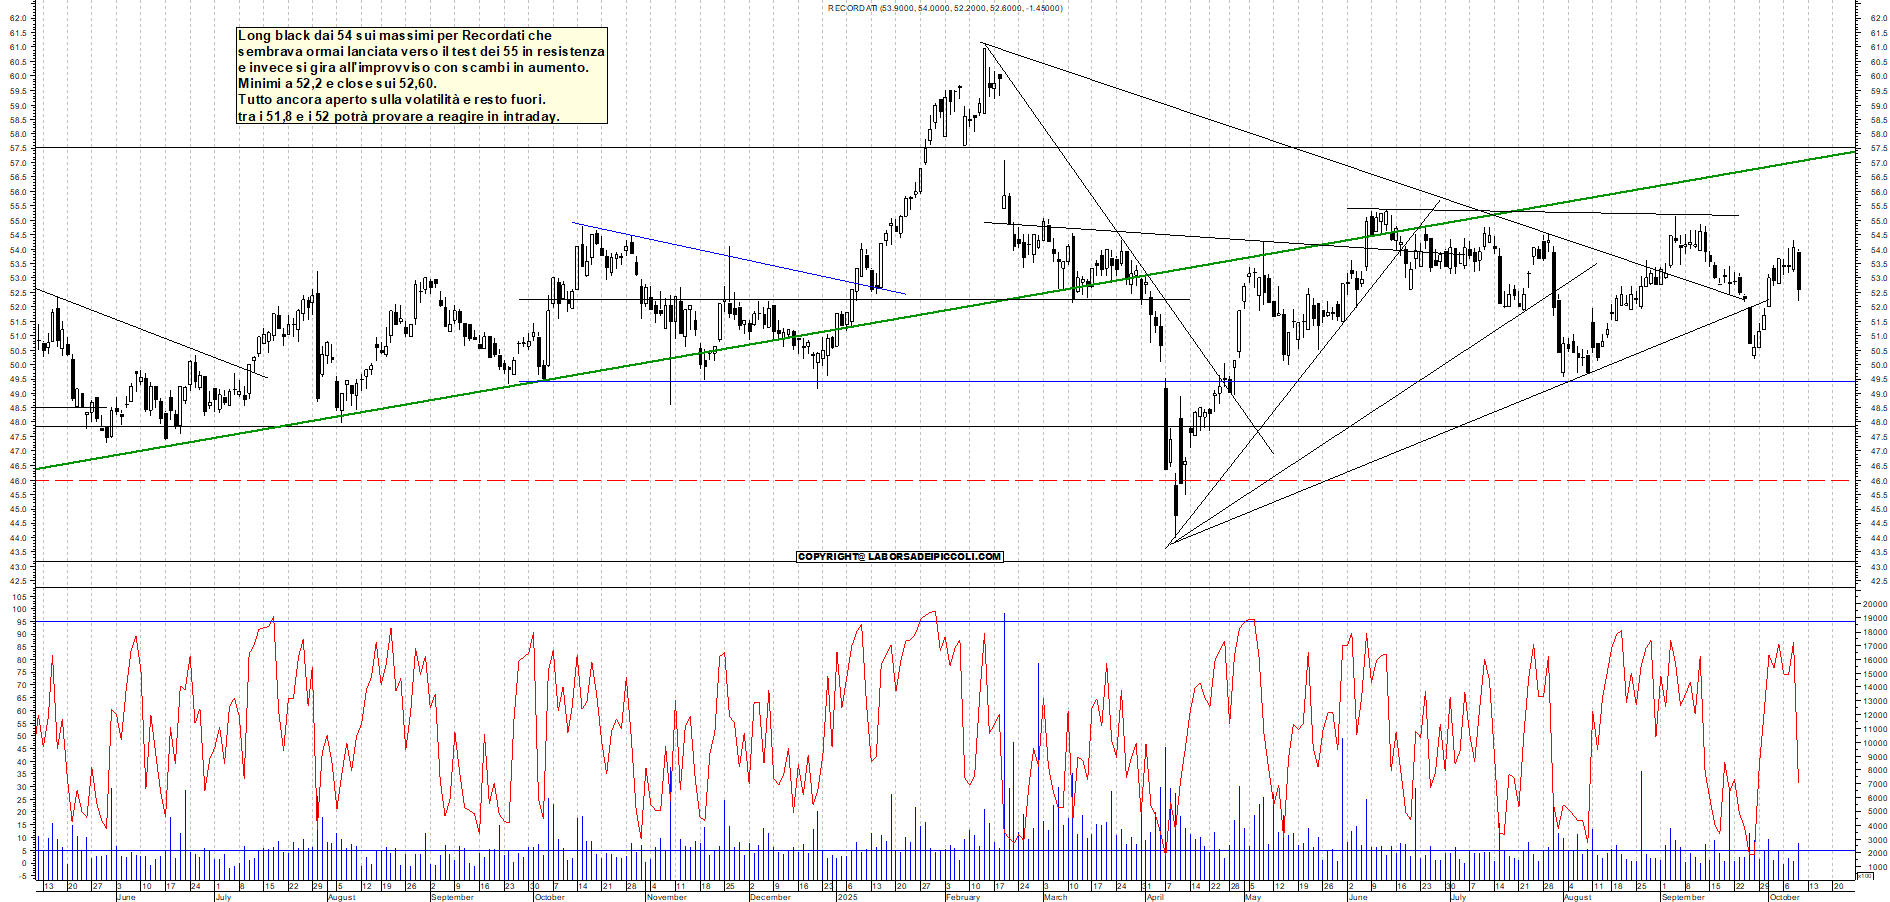Click the May label on the time axis

point(1253,897)
